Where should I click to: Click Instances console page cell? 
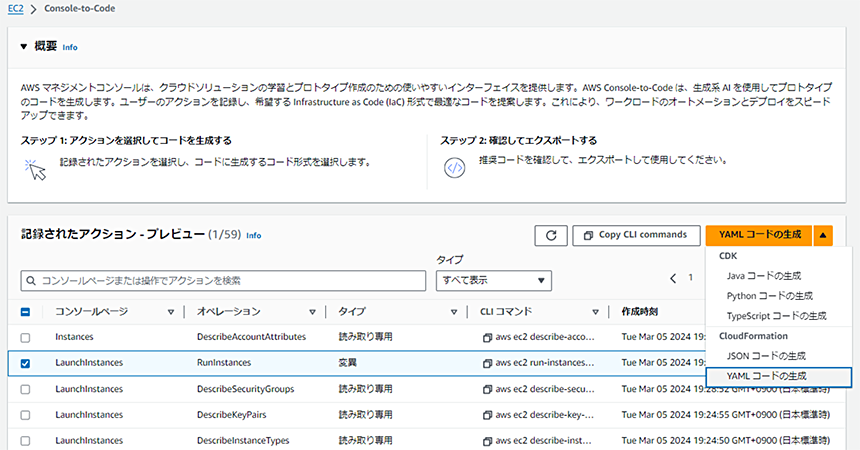[74, 337]
